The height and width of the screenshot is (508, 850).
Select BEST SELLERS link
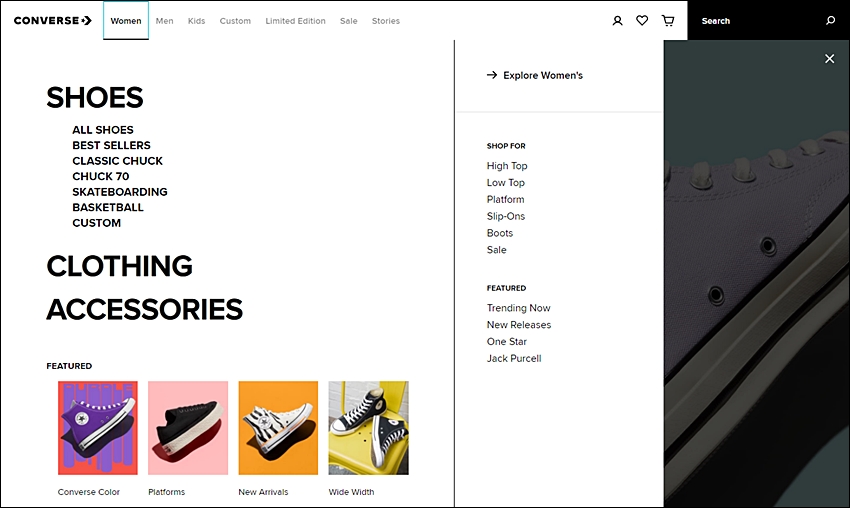tap(112, 145)
